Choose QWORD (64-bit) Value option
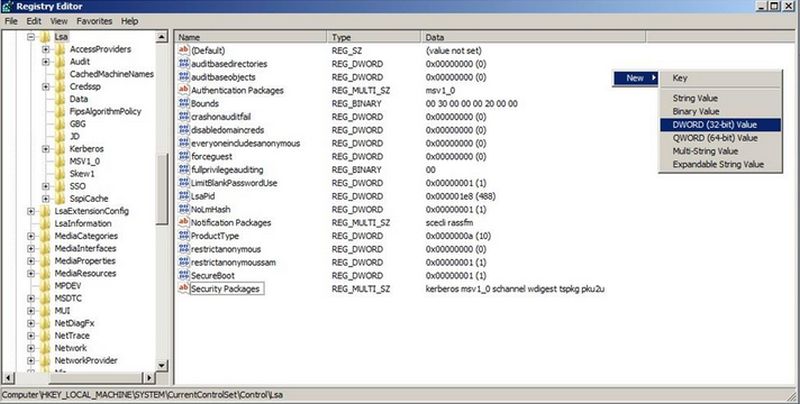The height and width of the screenshot is (404, 800). (720, 138)
